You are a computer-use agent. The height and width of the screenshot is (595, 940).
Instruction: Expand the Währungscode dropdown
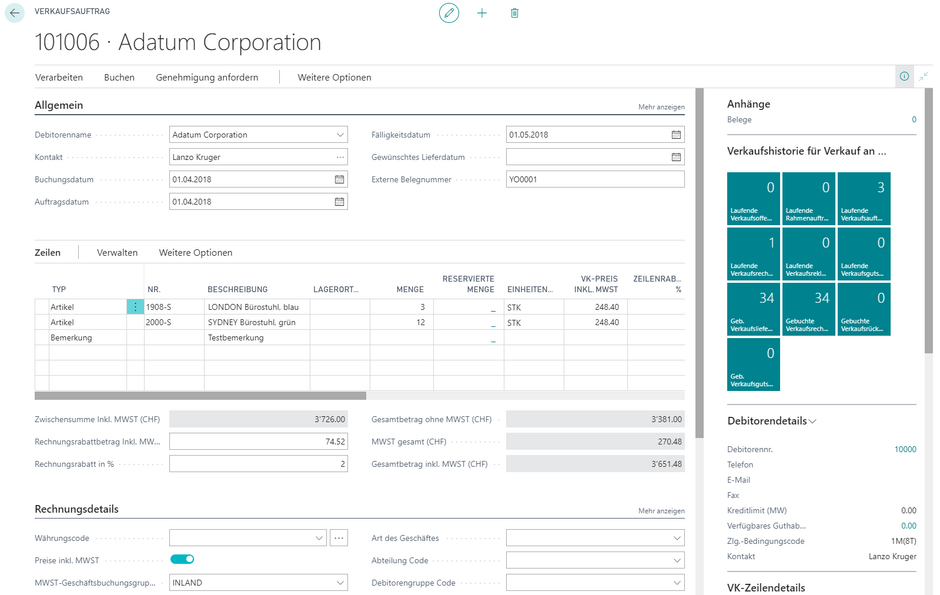(319, 538)
